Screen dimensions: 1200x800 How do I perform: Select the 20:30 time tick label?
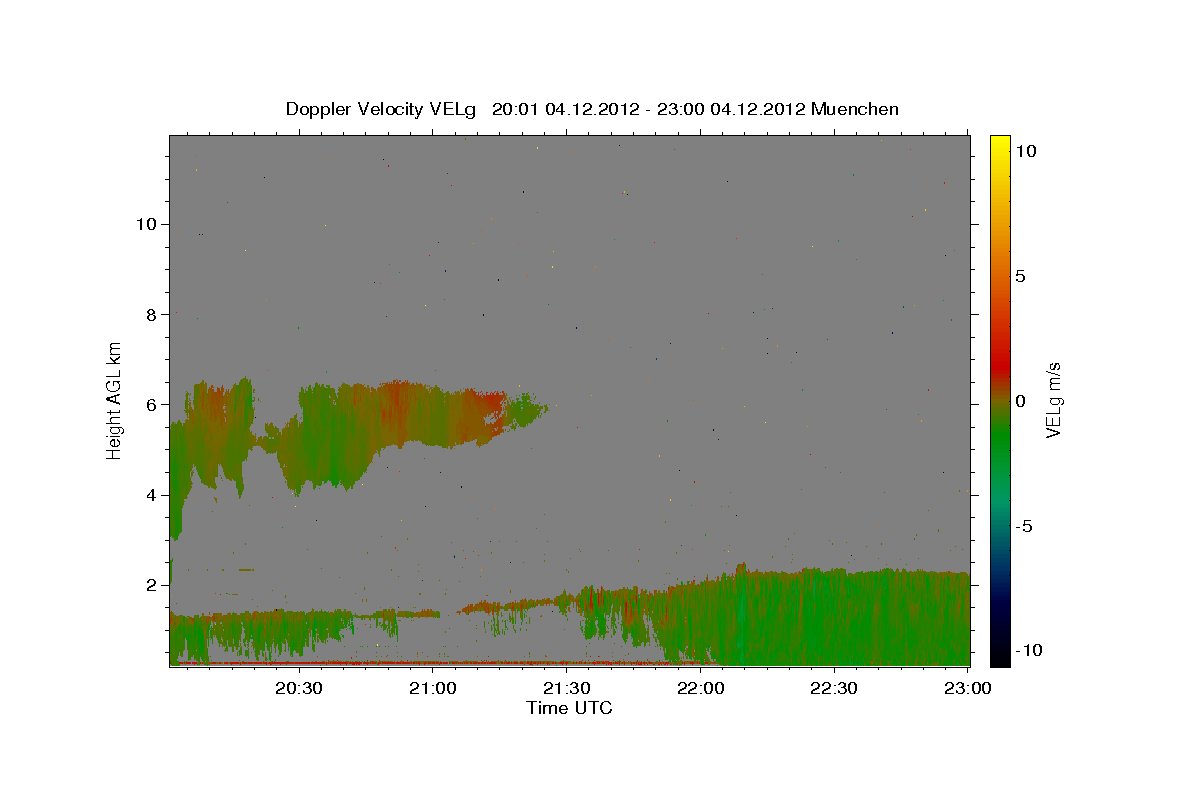coord(299,688)
